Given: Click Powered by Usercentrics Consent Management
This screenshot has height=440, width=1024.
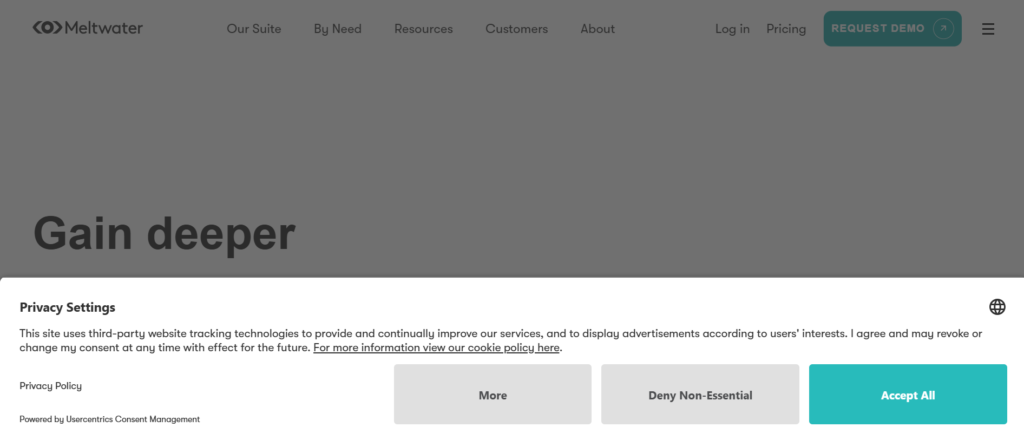Looking at the screenshot, I should [109, 419].
